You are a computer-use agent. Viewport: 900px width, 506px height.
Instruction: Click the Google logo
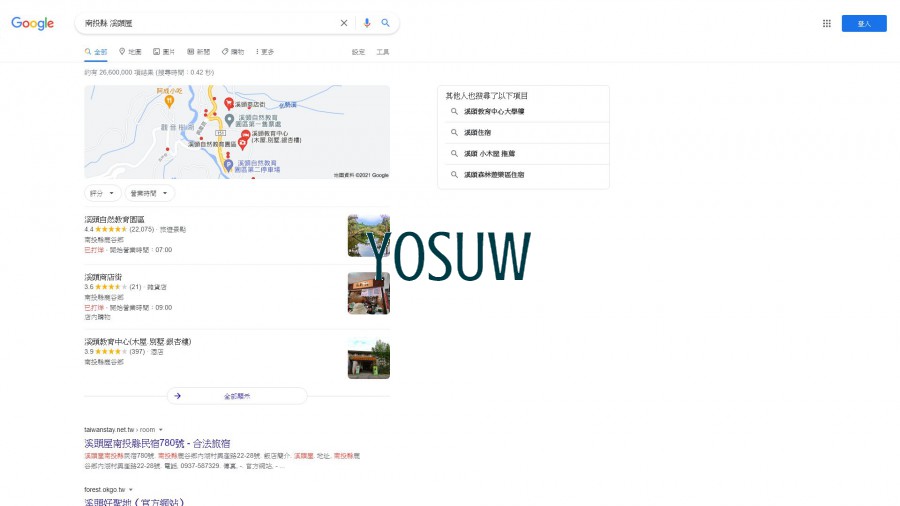coord(32,23)
